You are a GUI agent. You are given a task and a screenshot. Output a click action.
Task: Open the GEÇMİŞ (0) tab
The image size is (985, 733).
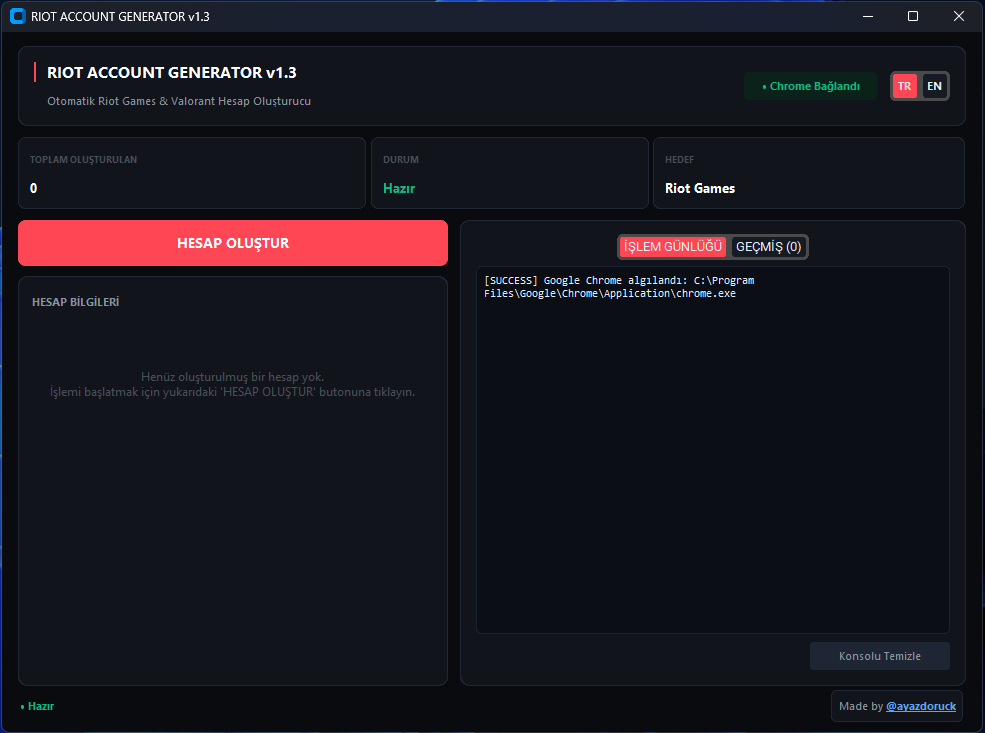768,247
